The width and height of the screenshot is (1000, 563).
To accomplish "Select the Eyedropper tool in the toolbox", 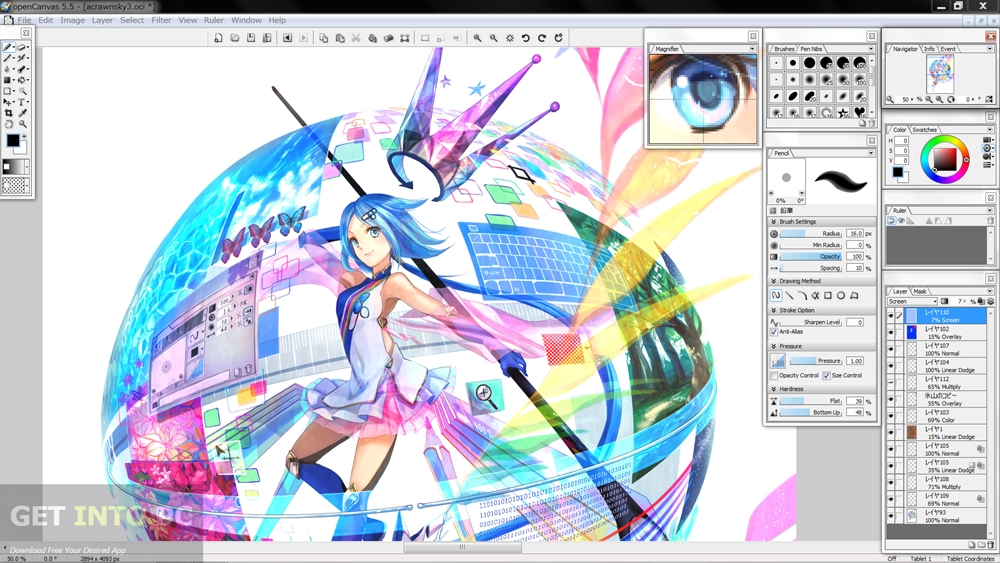I will click(22, 113).
